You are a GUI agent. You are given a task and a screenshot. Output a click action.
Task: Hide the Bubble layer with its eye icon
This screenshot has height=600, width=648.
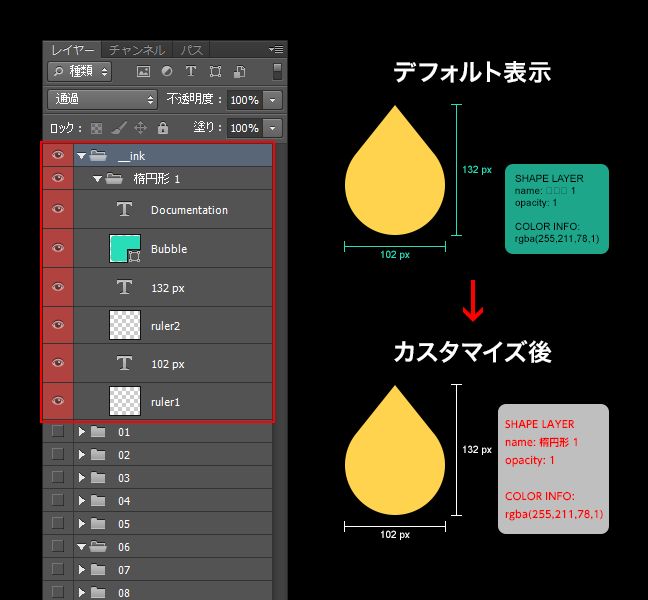58,248
